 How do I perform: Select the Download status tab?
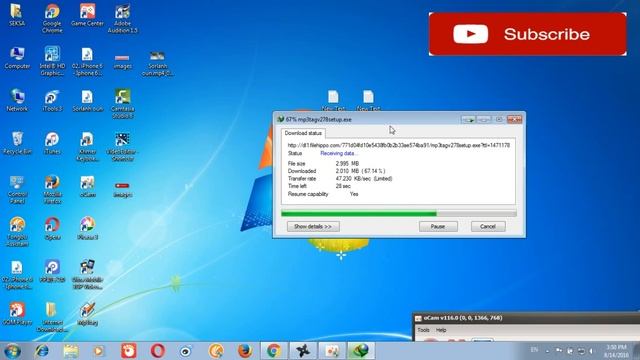coord(303,133)
